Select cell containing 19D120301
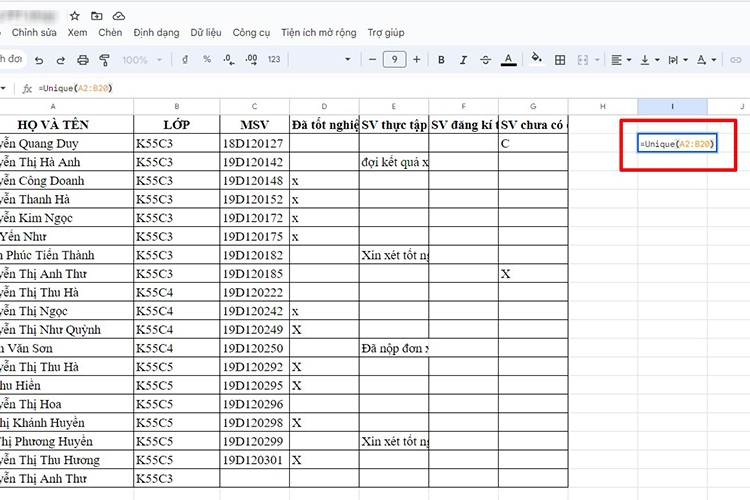The height and width of the screenshot is (500, 750). 254,460
